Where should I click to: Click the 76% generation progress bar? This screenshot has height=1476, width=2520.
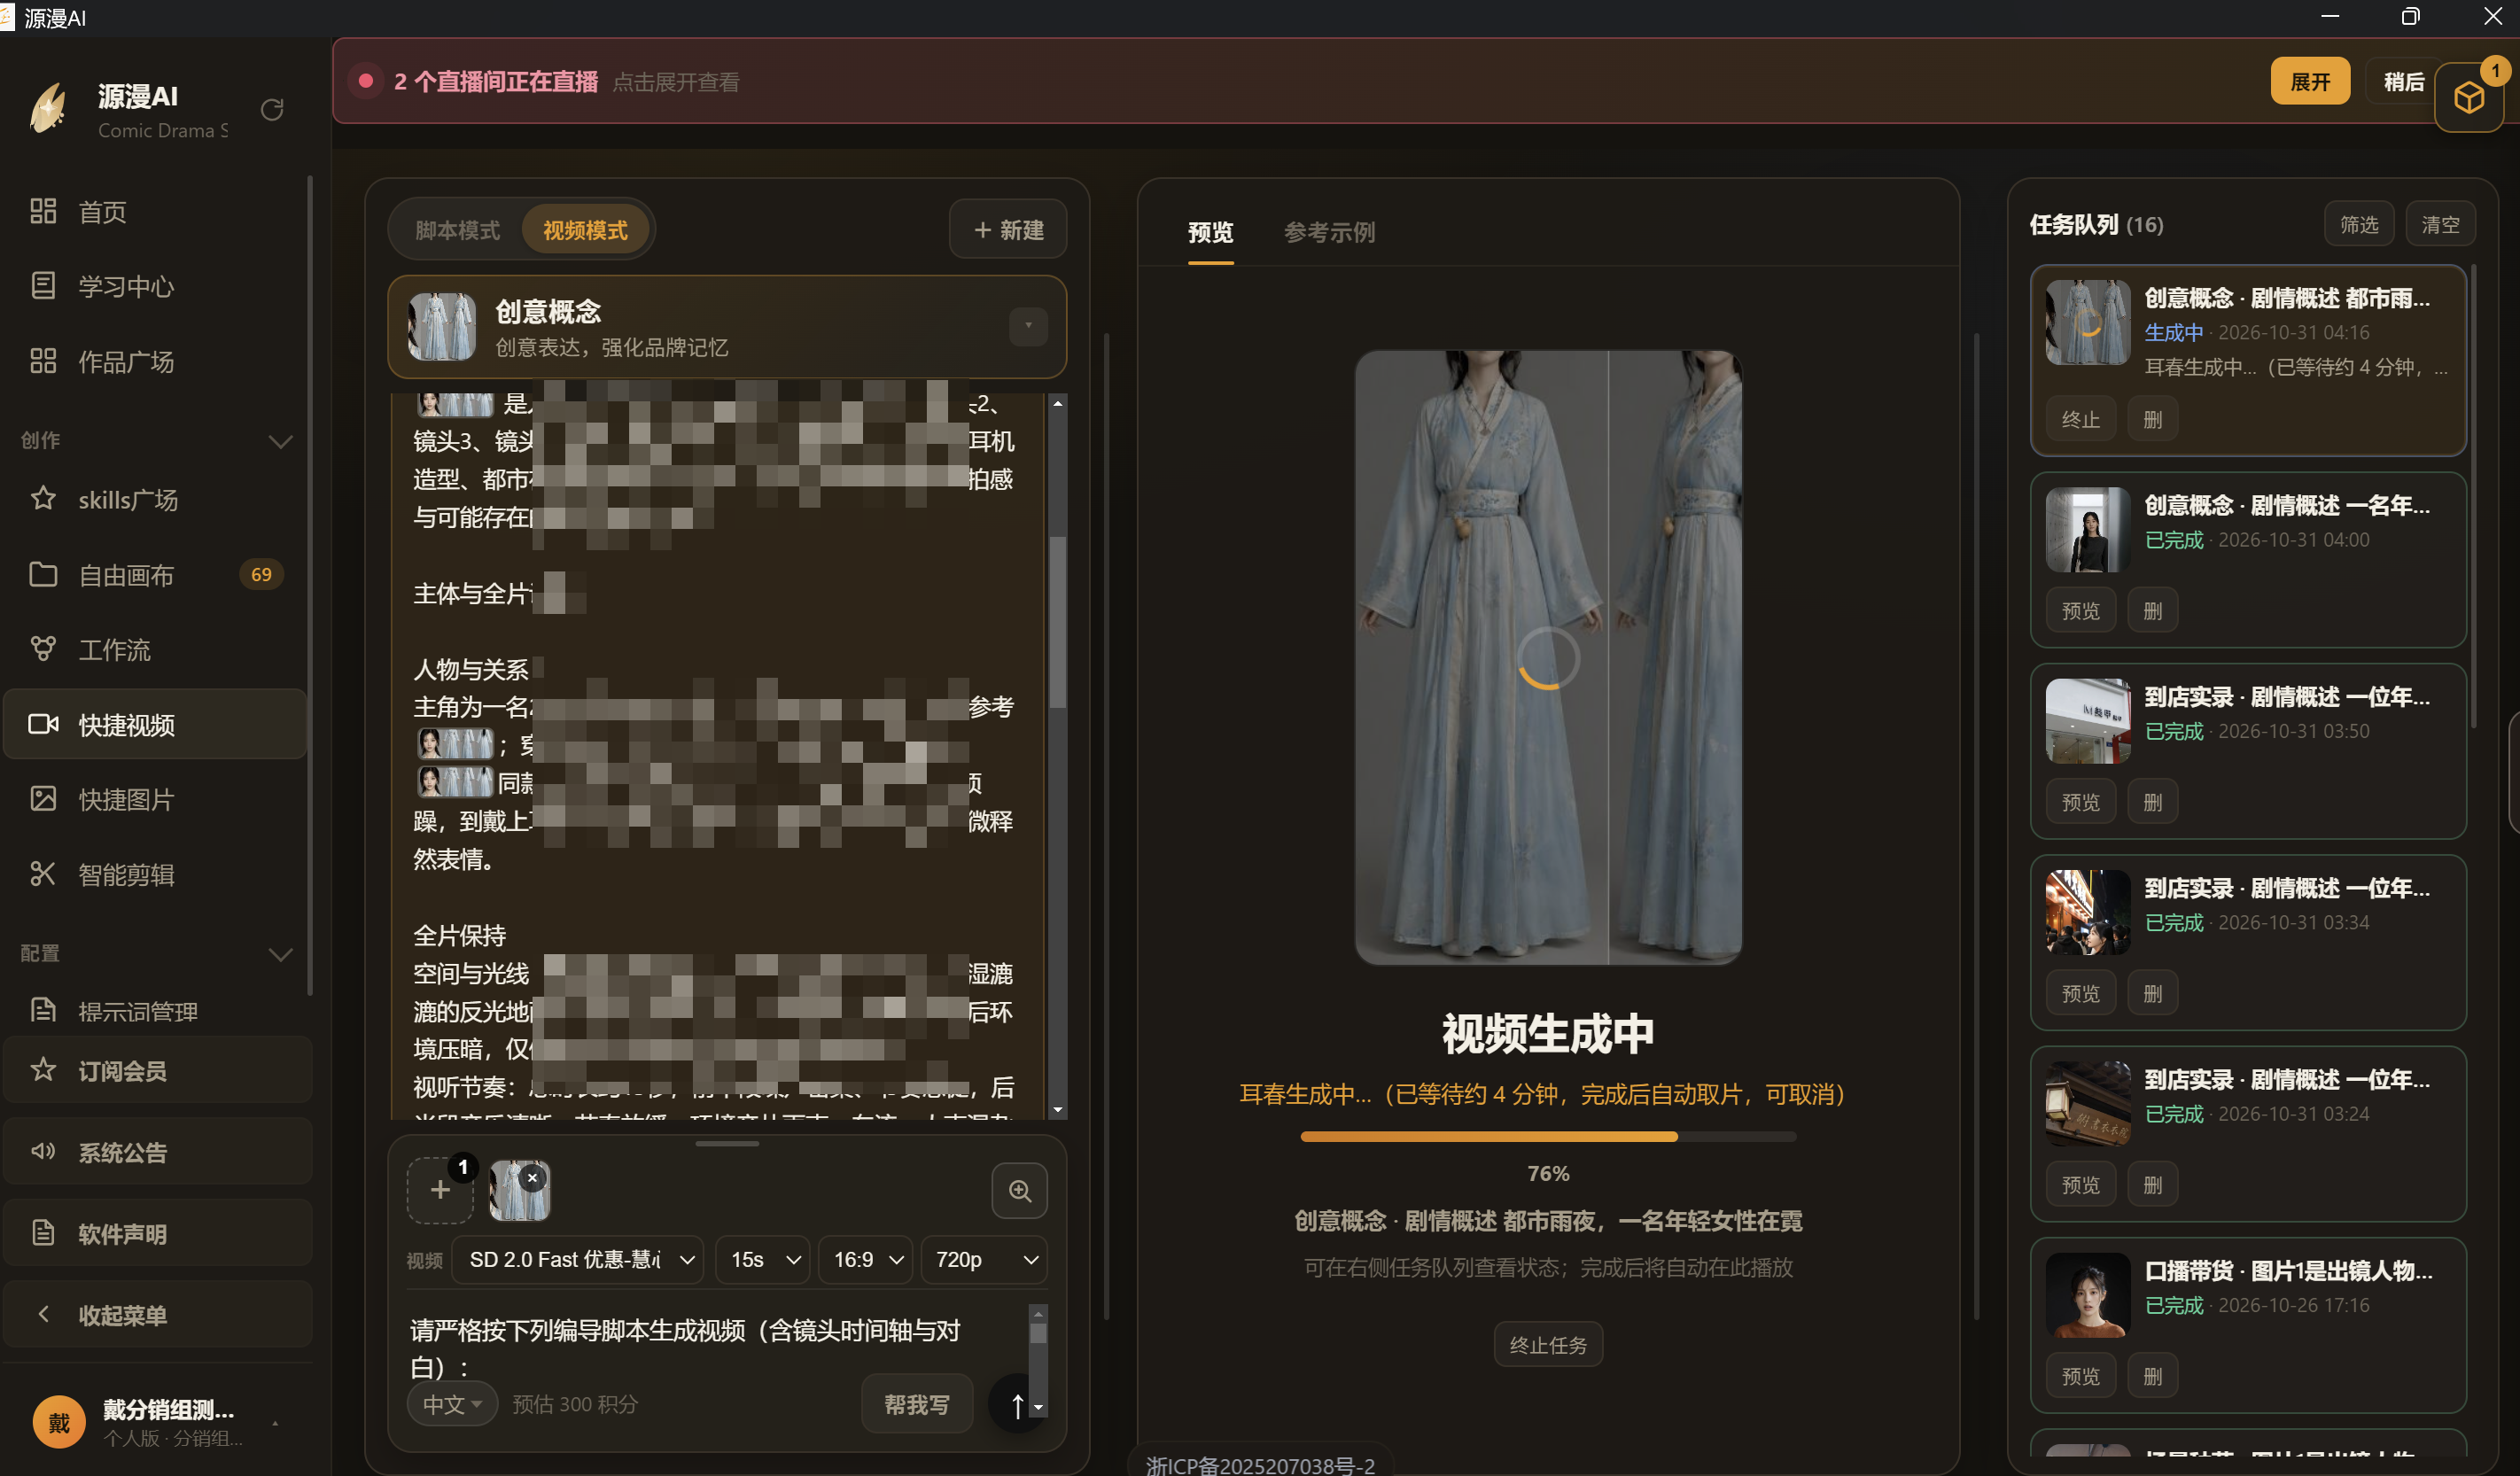pos(1548,1137)
